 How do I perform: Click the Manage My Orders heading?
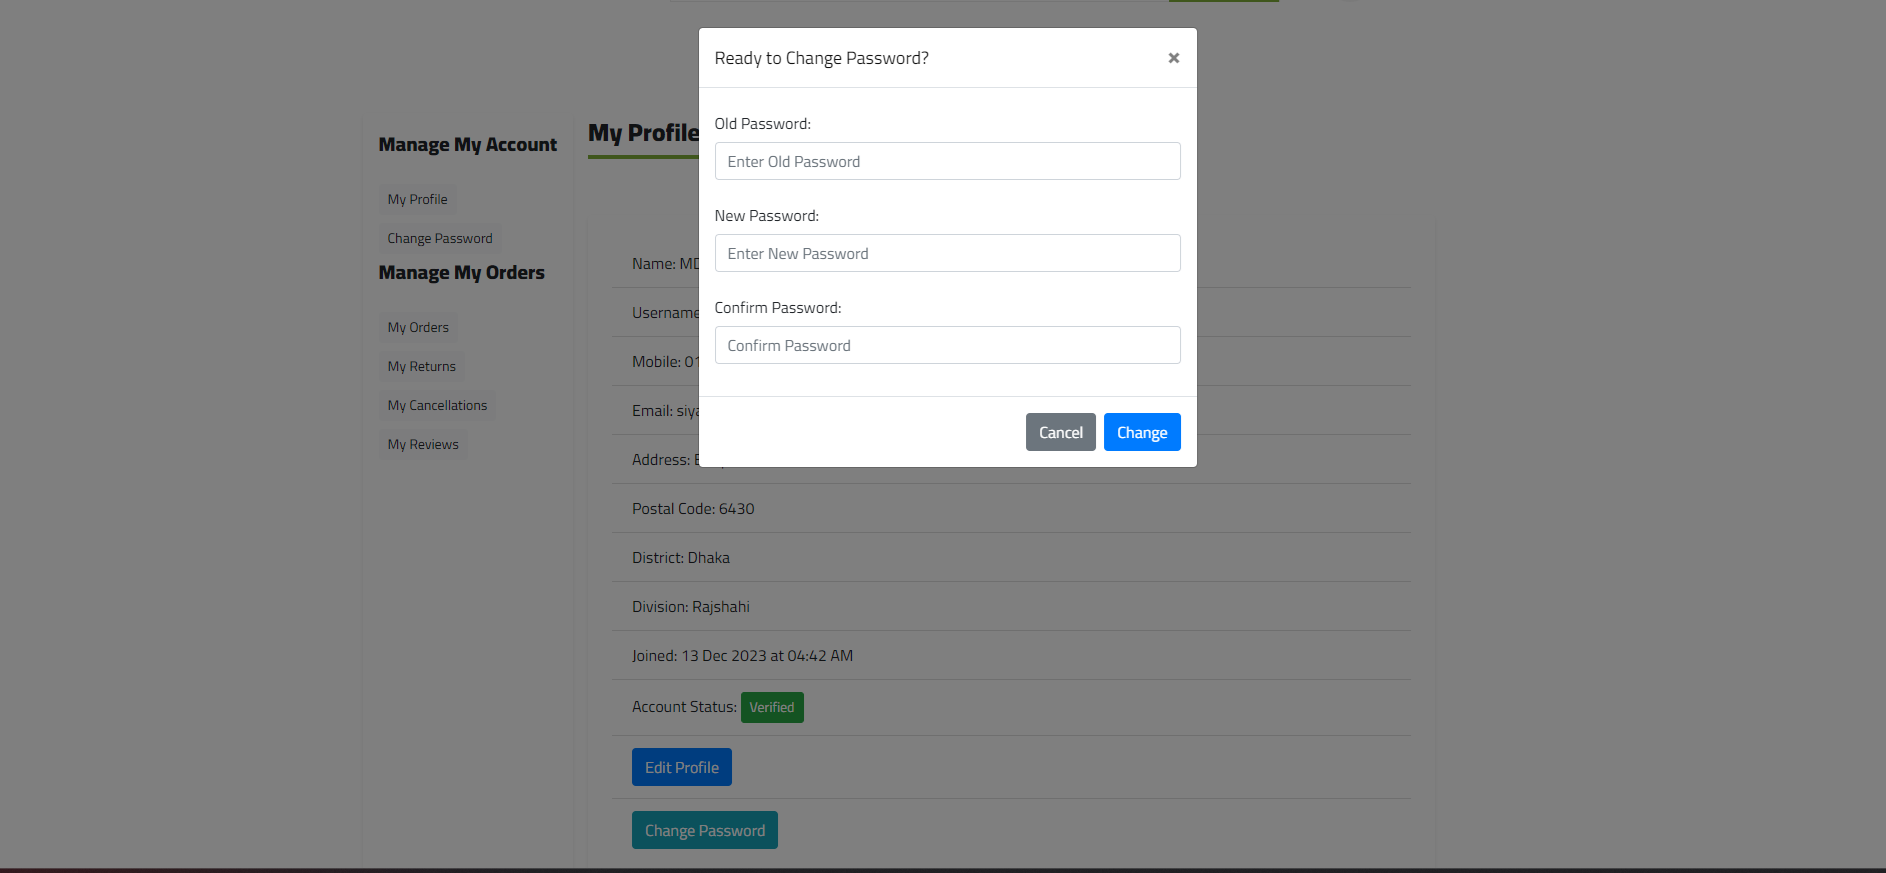point(462,273)
